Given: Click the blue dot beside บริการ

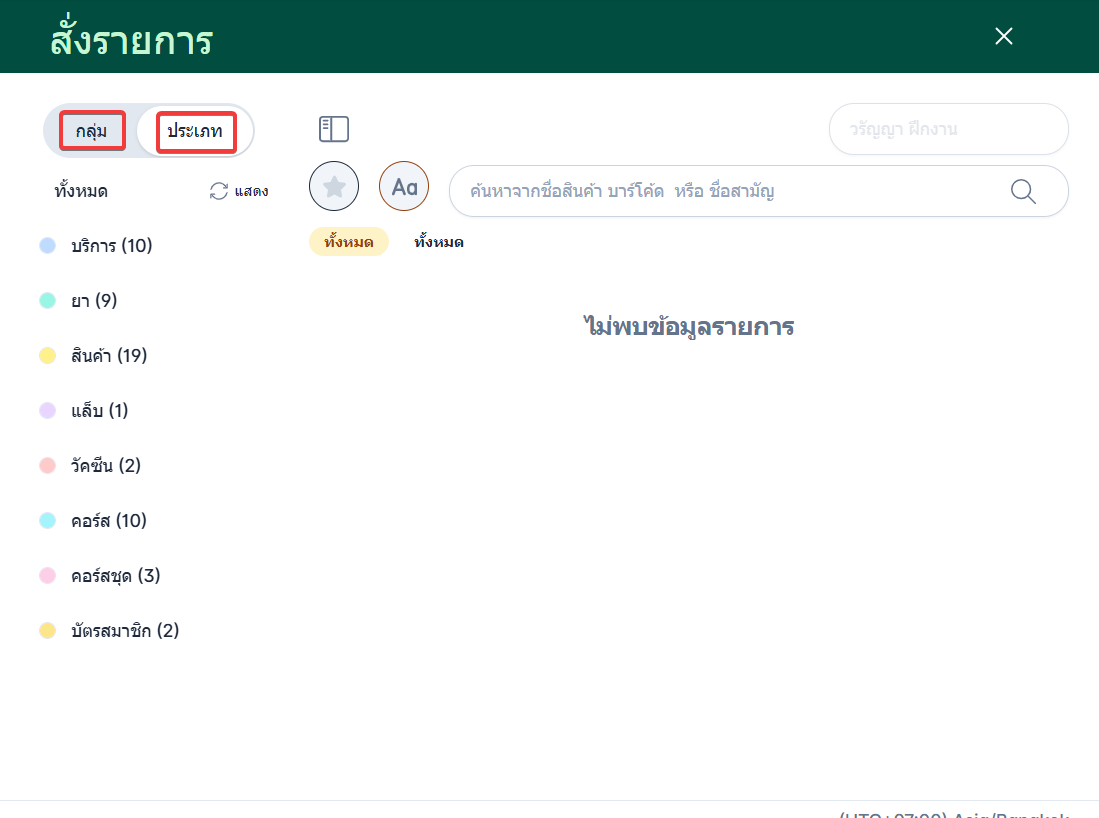Looking at the screenshot, I should [47, 245].
